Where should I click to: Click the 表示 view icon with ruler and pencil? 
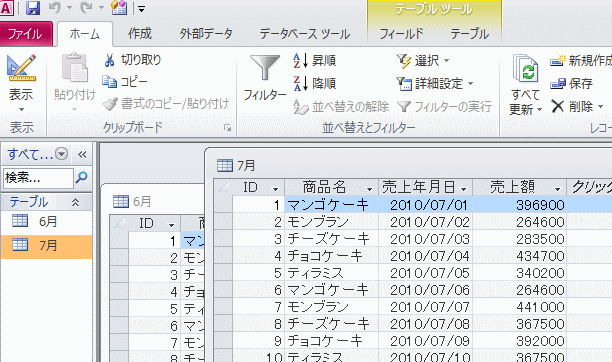pyautogui.click(x=21, y=68)
